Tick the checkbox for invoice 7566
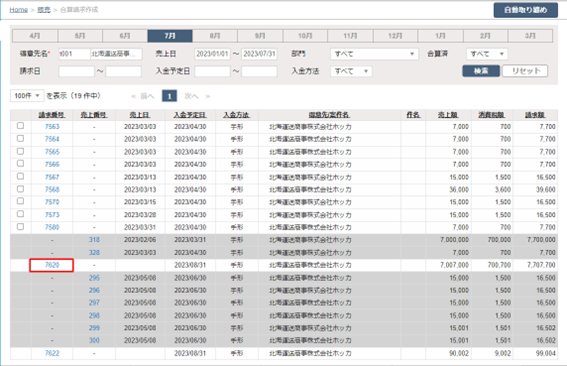Viewport: 567px width, 366px height. coord(21,163)
